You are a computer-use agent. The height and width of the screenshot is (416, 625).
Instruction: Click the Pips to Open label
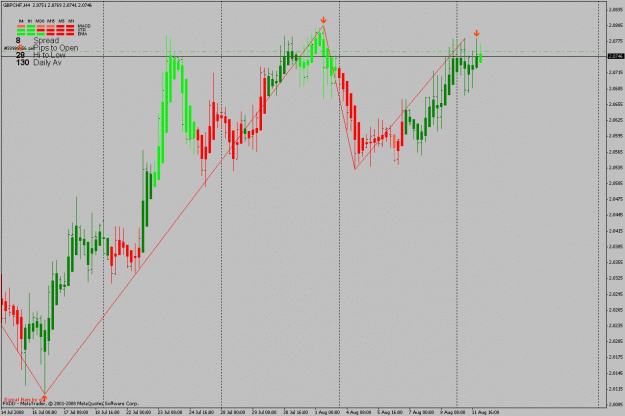pyautogui.click(x=56, y=48)
